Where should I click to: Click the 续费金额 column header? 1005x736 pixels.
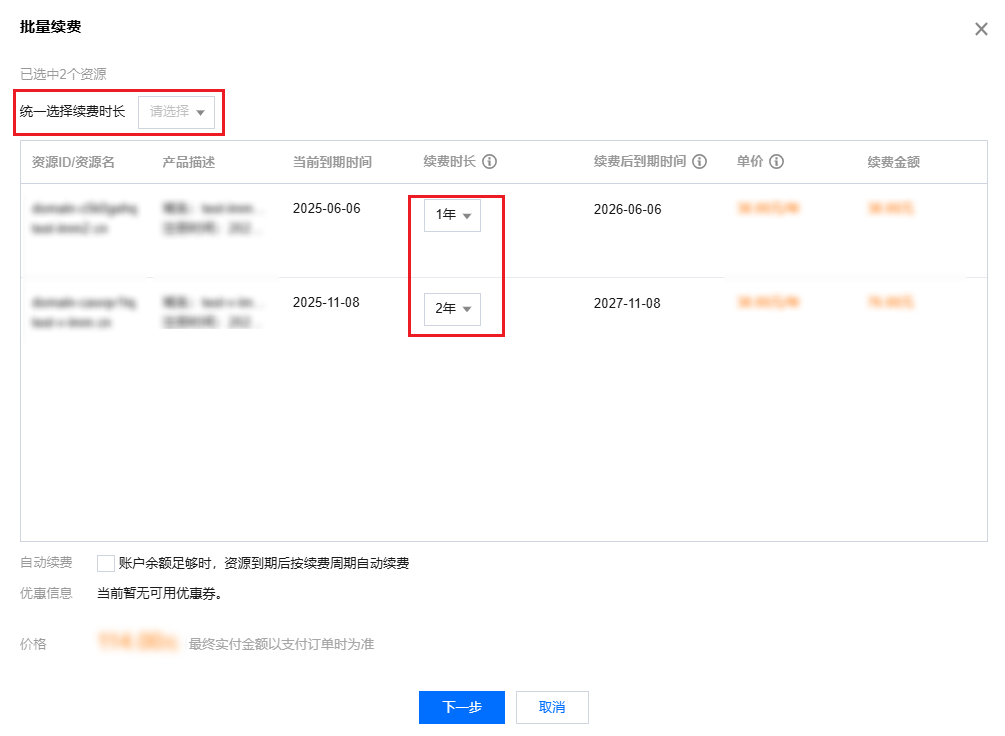point(893,162)
